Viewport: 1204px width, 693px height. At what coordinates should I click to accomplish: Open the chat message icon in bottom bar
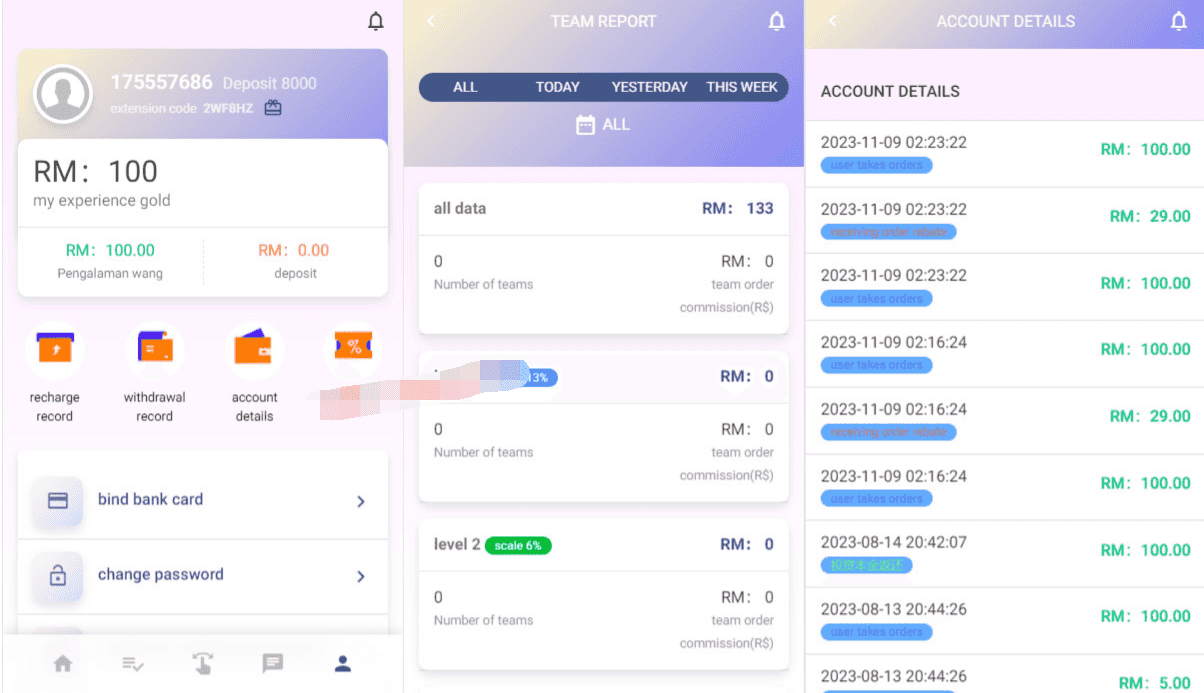pos(272,663)
